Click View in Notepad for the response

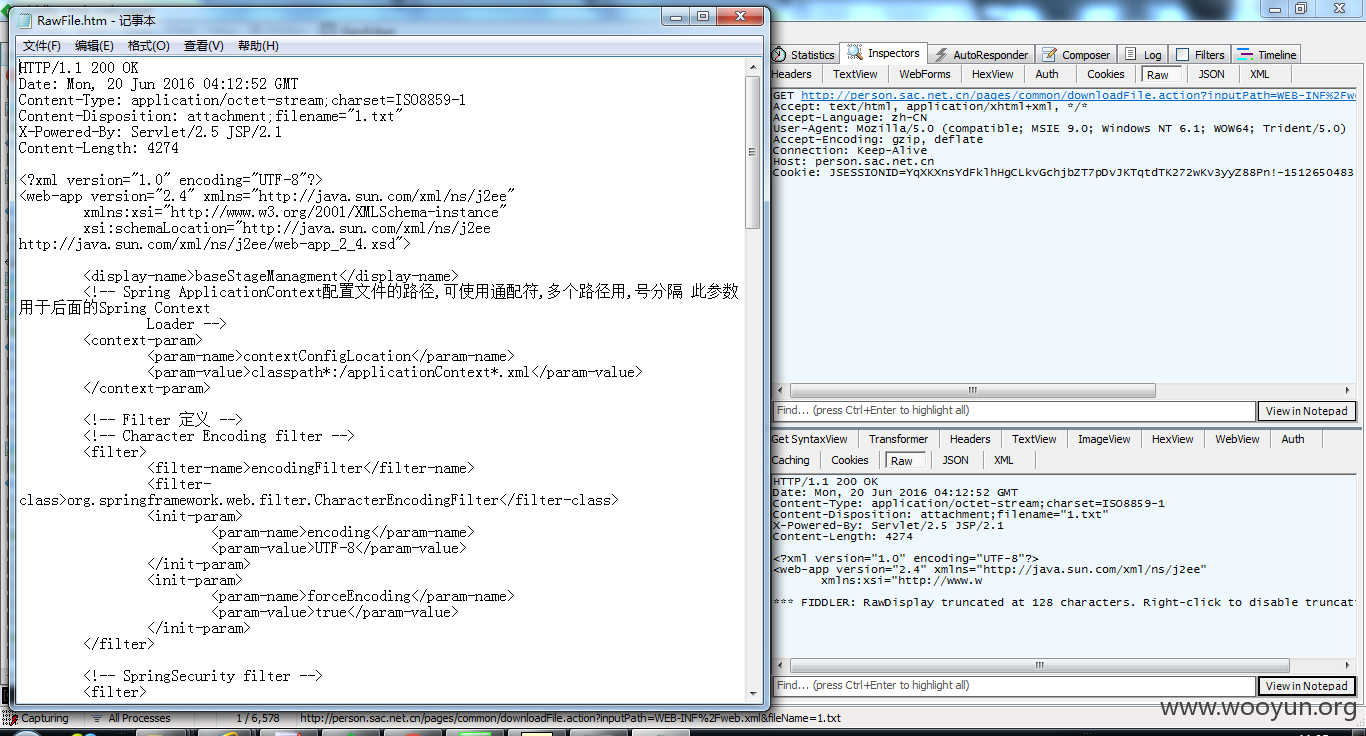1306,686
